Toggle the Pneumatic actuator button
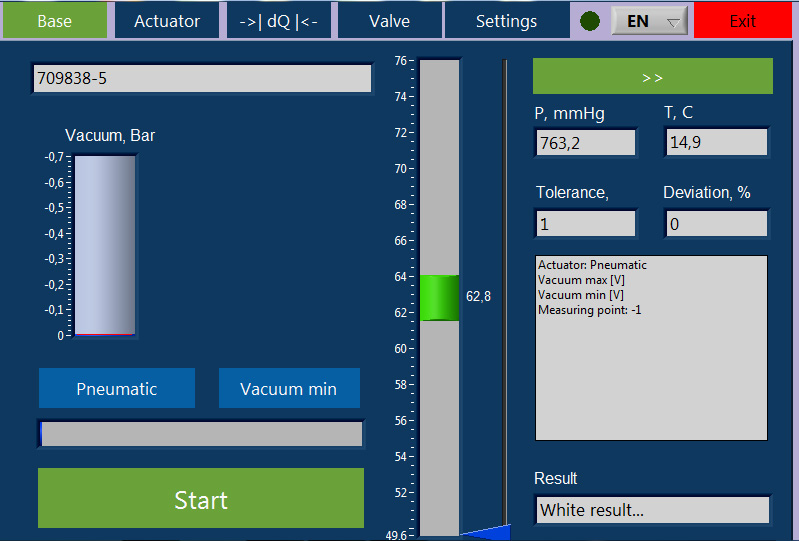Screen dimensions: 799x541 pyautogui.click(x=117, y=389)
